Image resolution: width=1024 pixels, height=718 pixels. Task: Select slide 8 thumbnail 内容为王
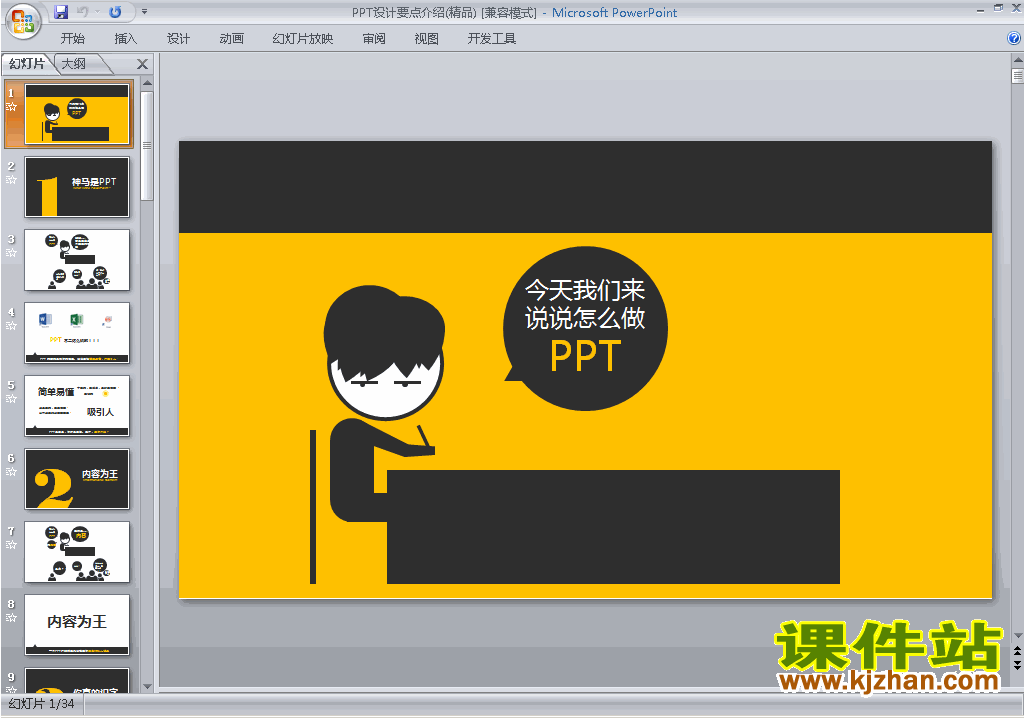77,625
